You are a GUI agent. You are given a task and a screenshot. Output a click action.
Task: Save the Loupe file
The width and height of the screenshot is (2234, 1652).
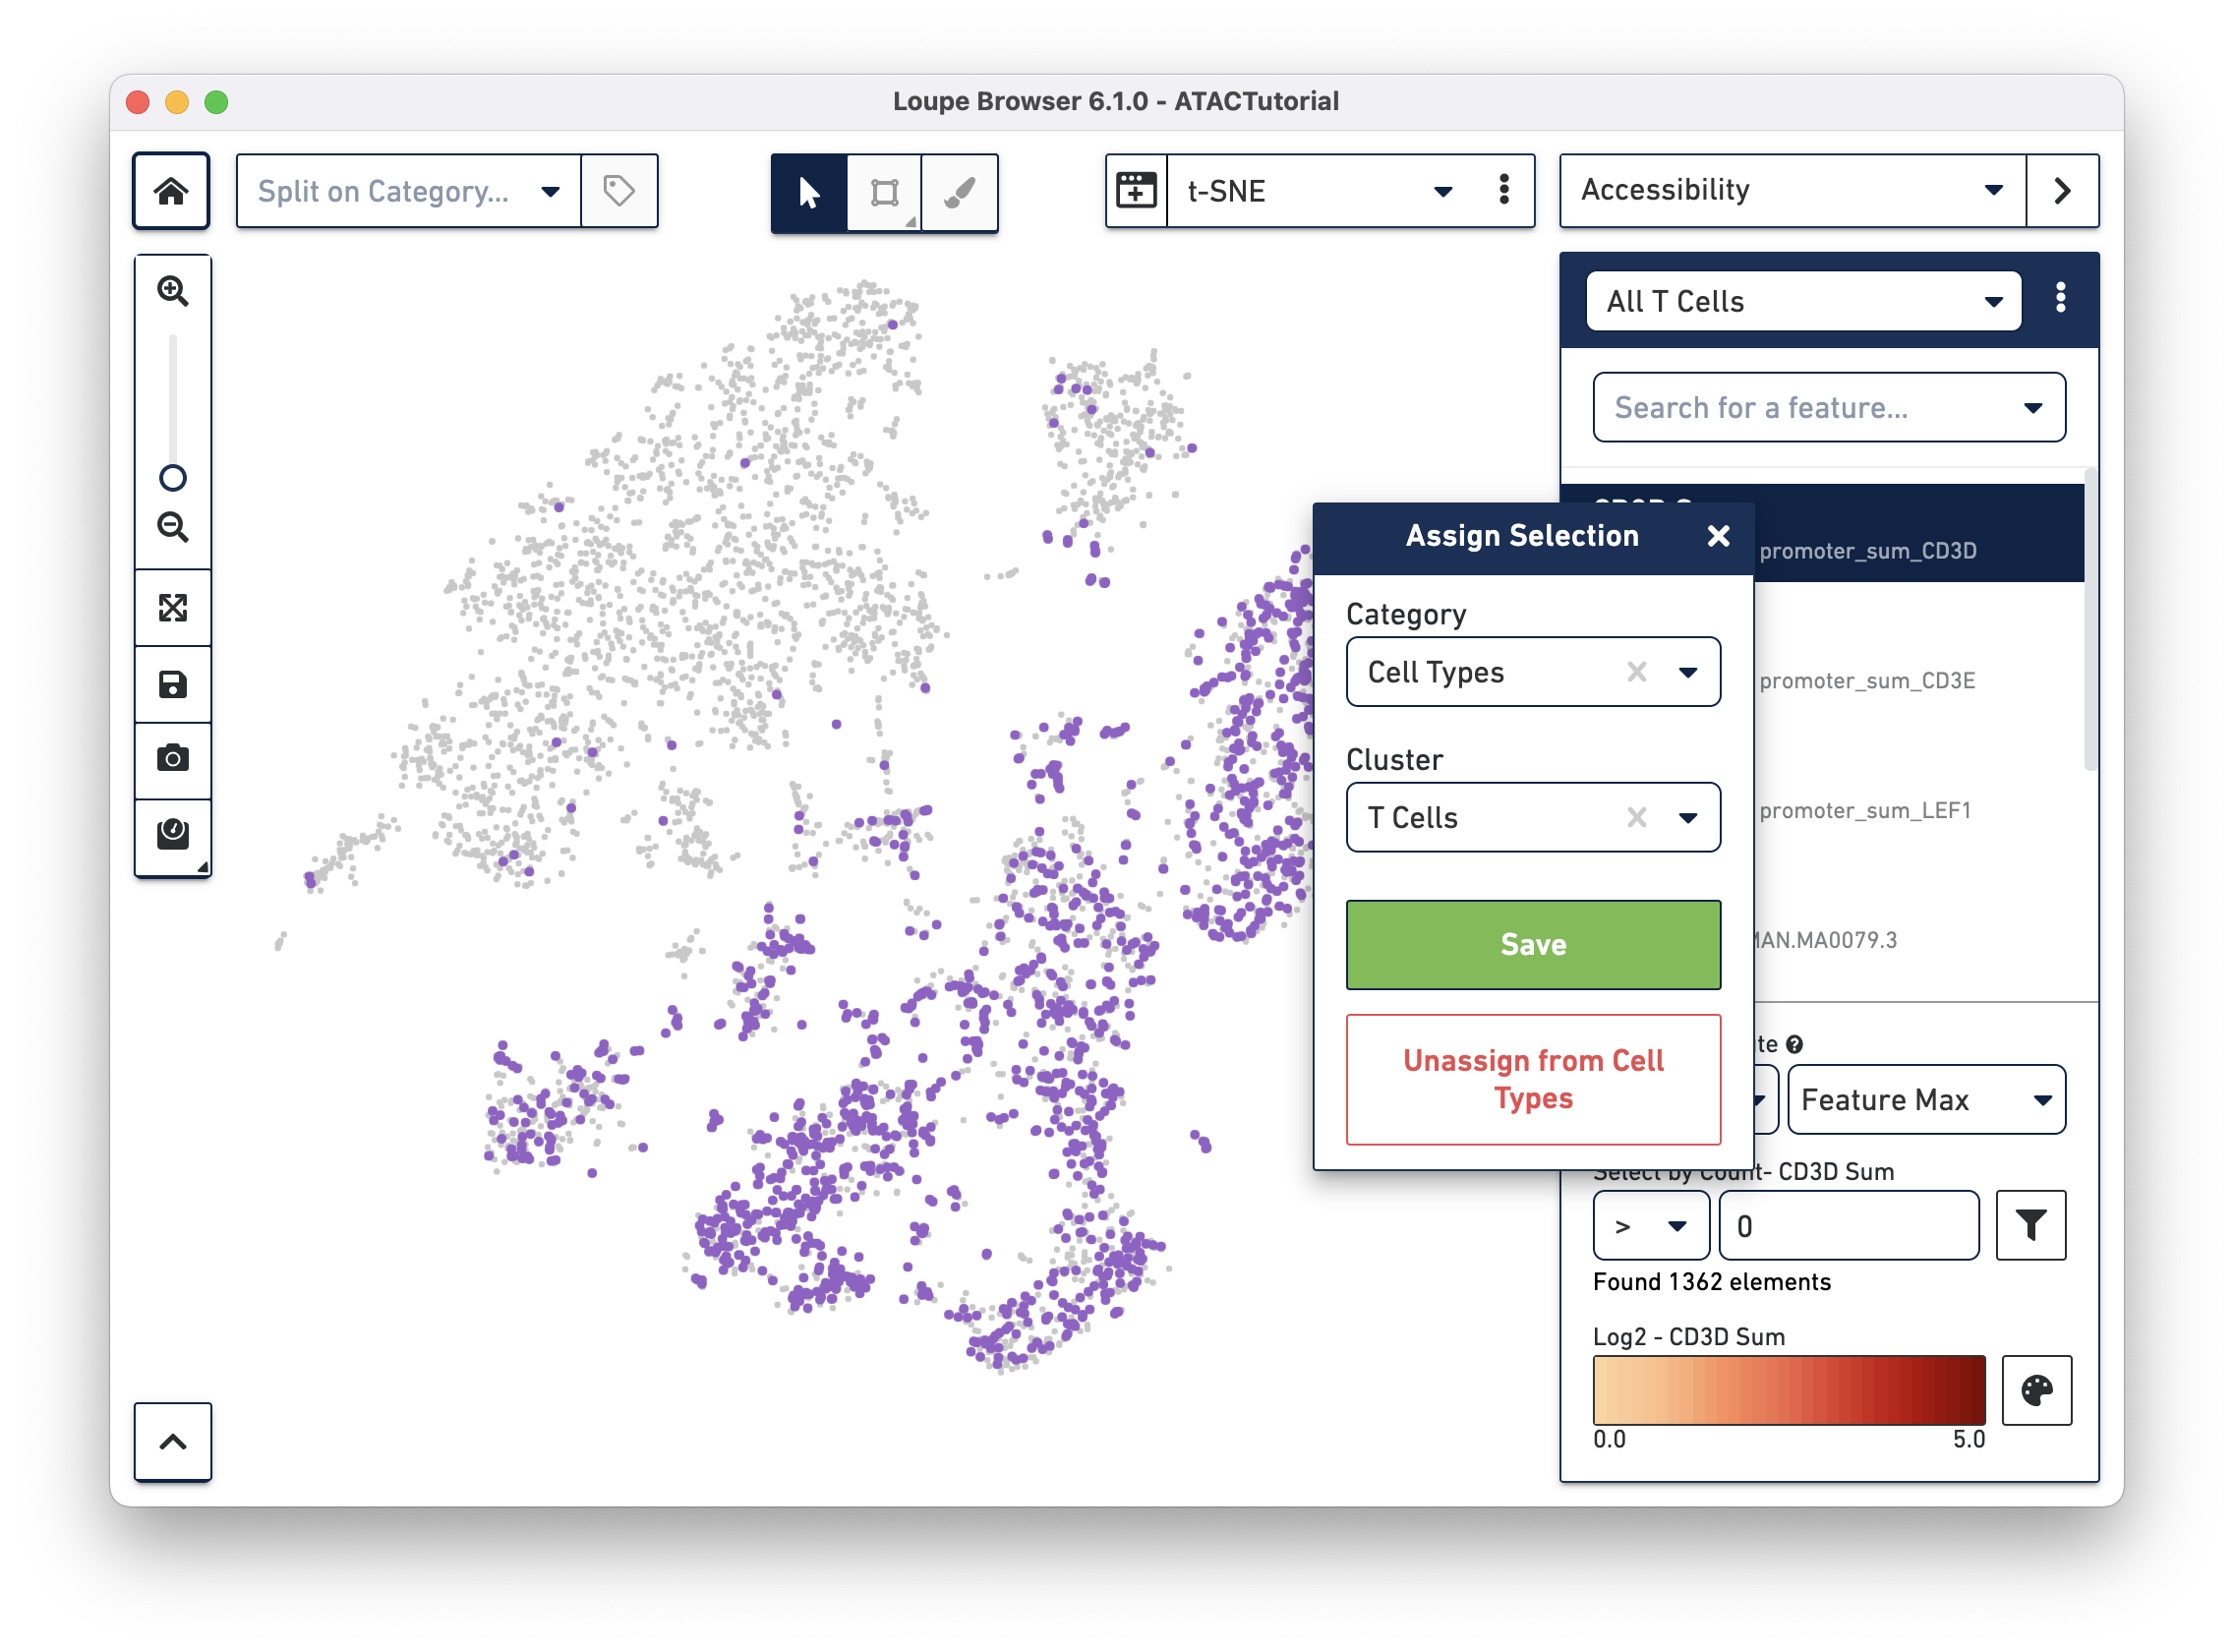(x=173, y=685)
